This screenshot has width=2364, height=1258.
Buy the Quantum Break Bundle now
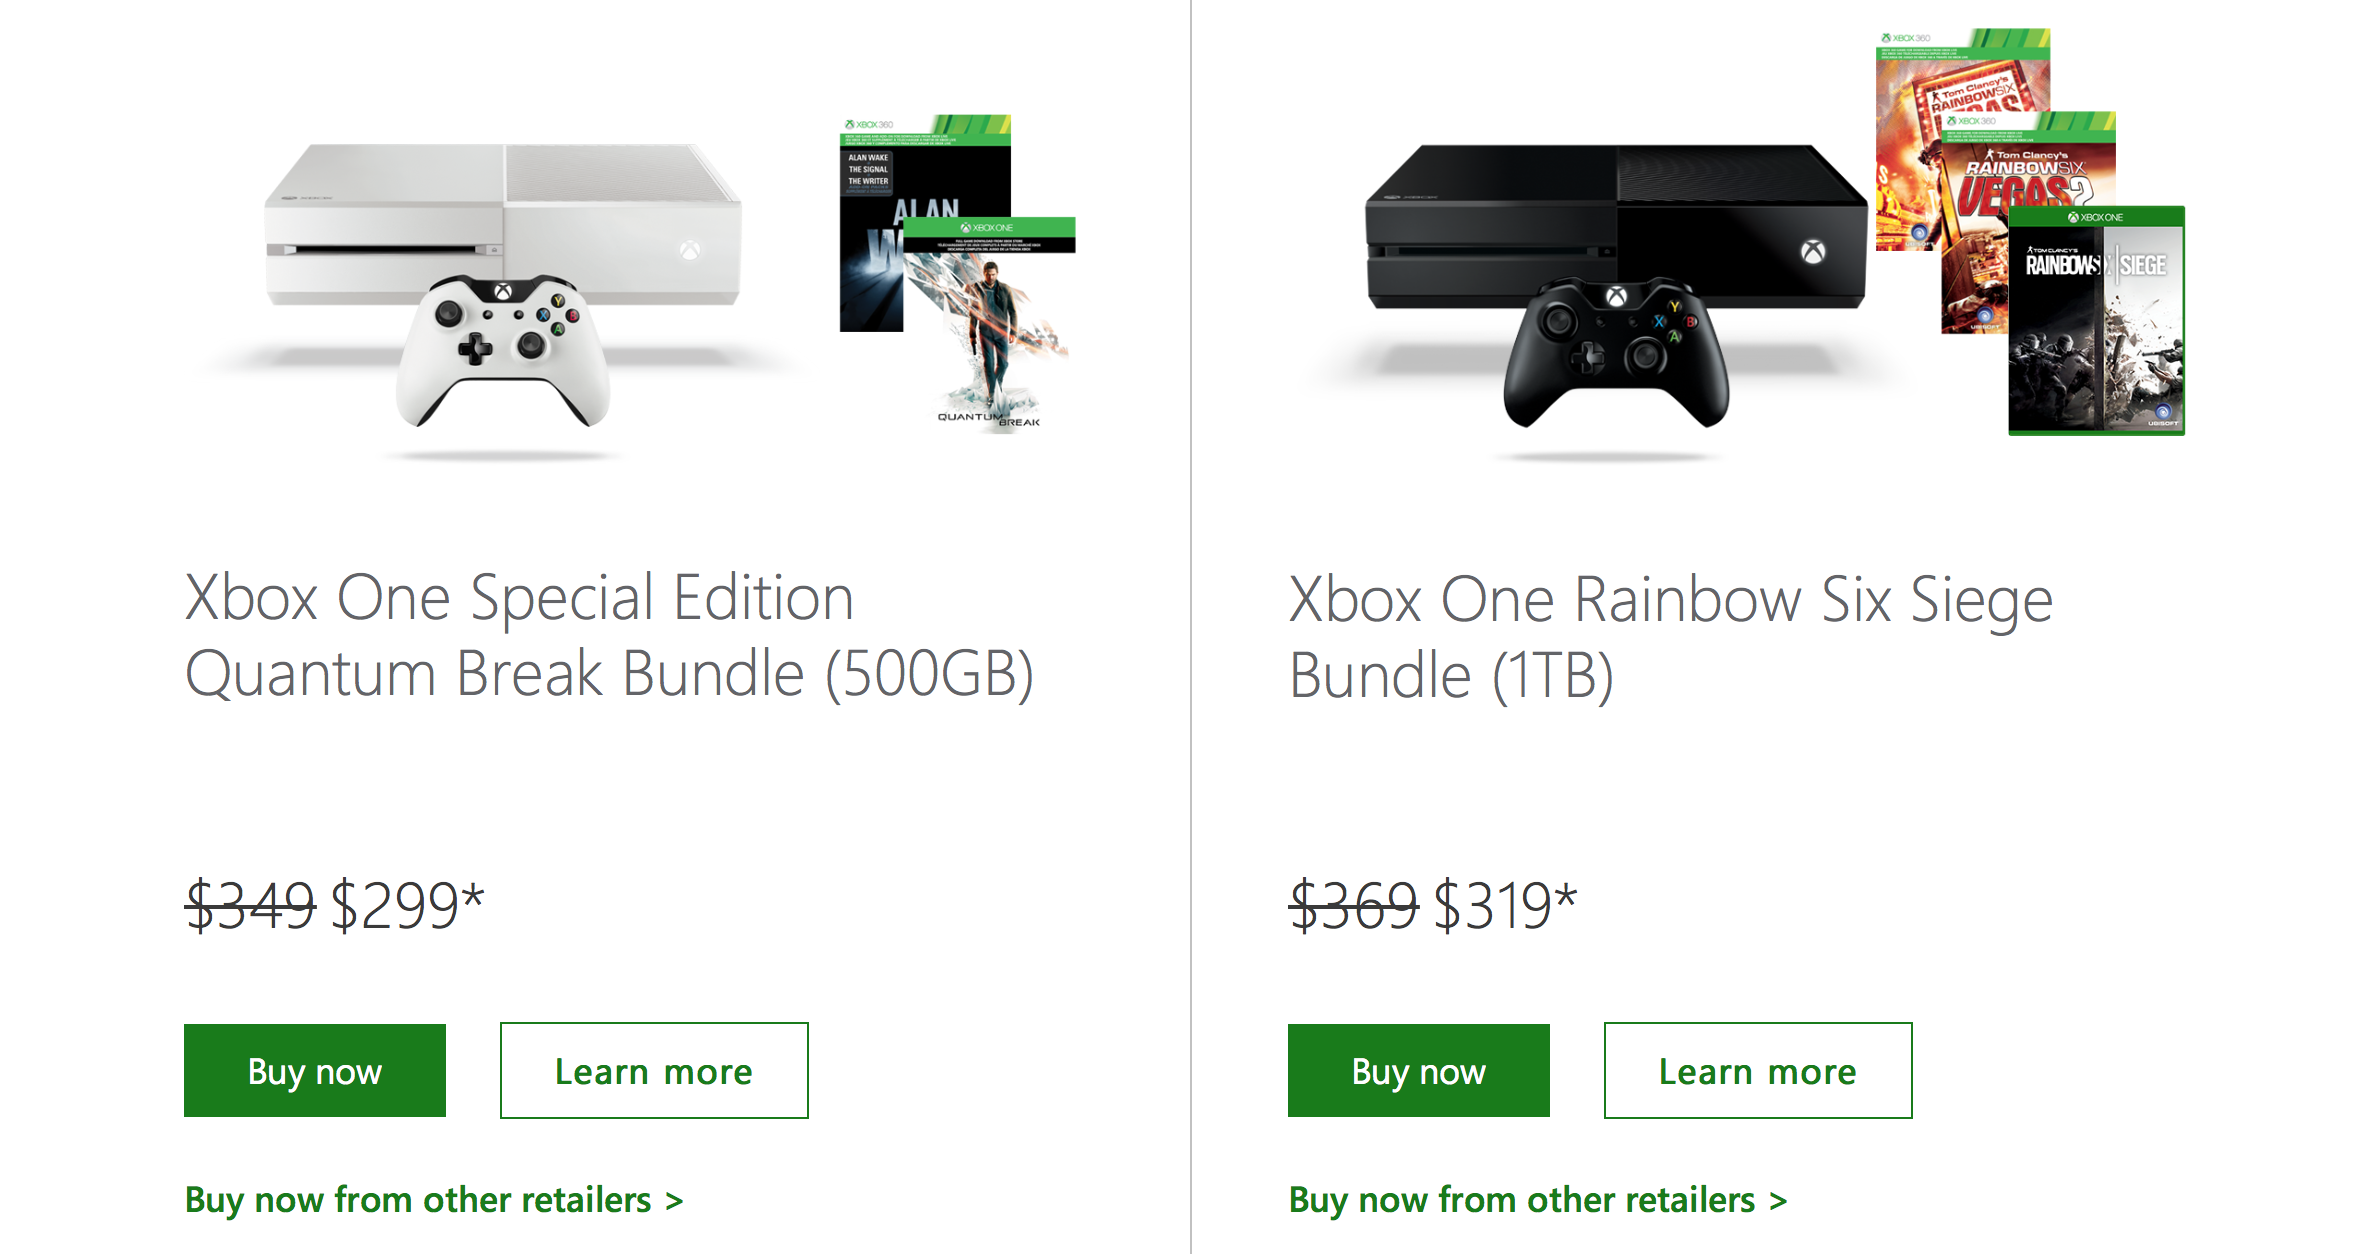315,1071
